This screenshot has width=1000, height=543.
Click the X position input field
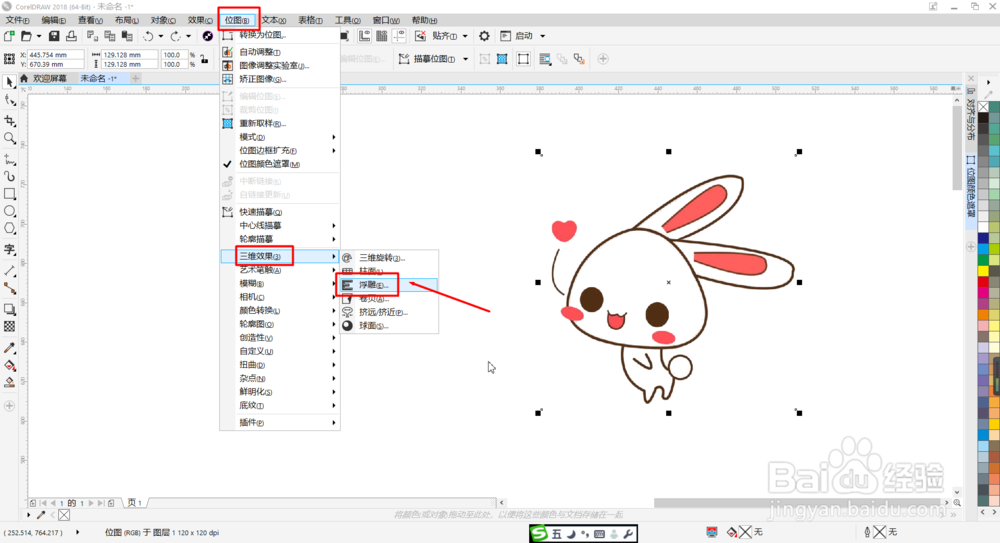click(55, 55)
